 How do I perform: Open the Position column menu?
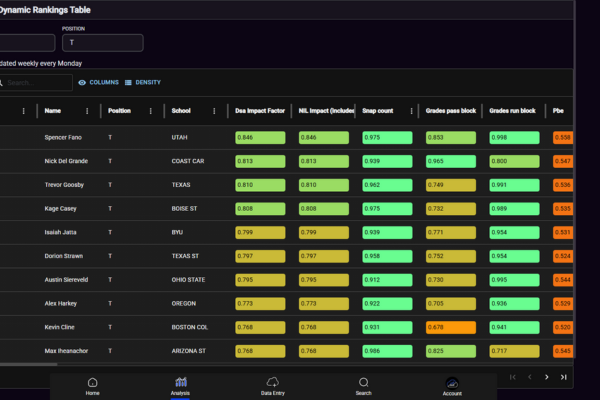click(151, 111)
